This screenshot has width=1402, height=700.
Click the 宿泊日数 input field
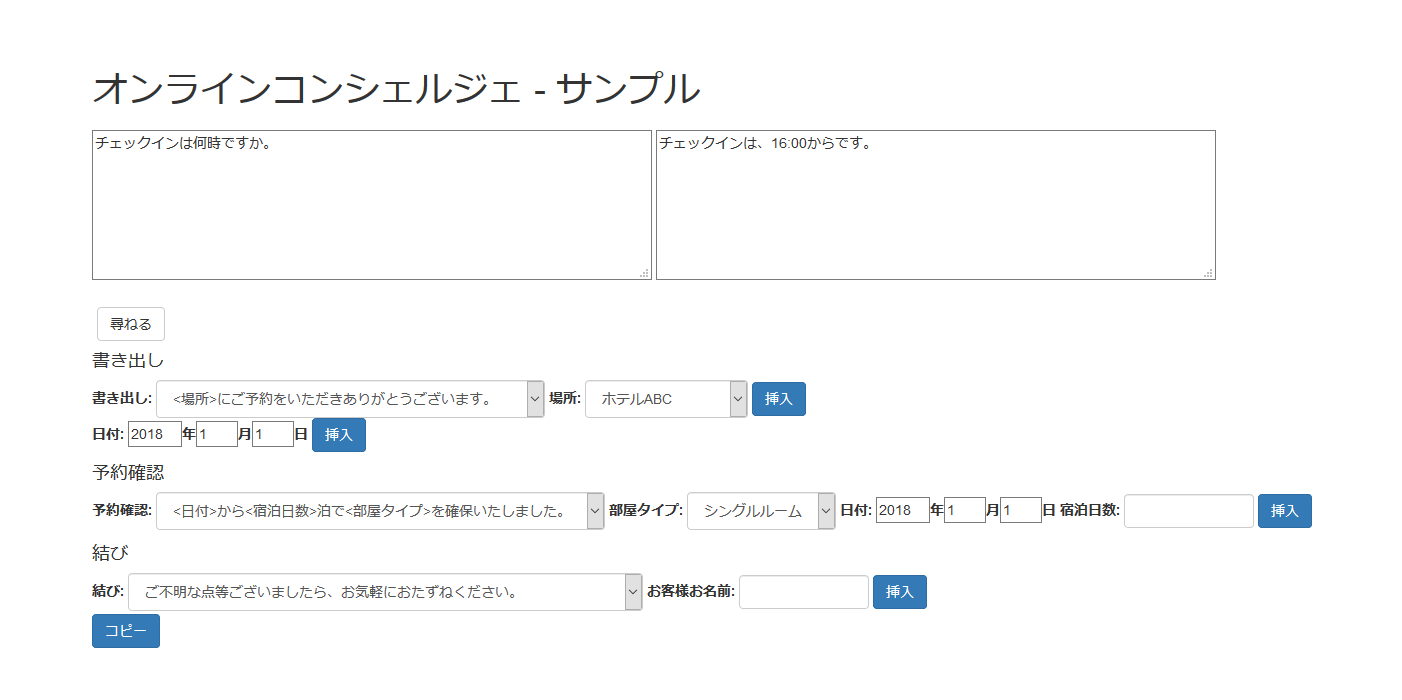point(1189,511)
